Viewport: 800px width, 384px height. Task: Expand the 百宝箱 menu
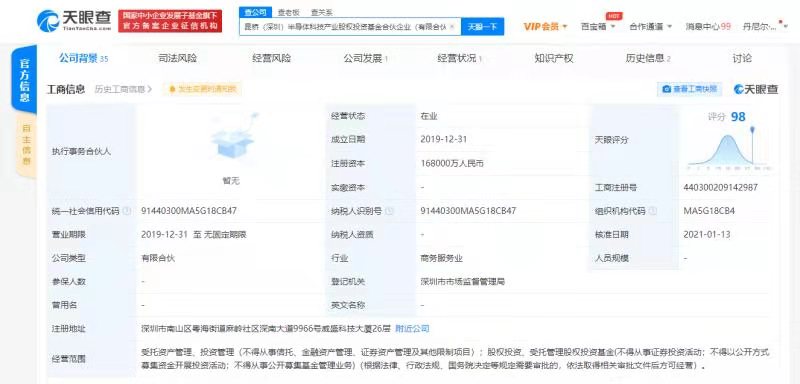597,27
